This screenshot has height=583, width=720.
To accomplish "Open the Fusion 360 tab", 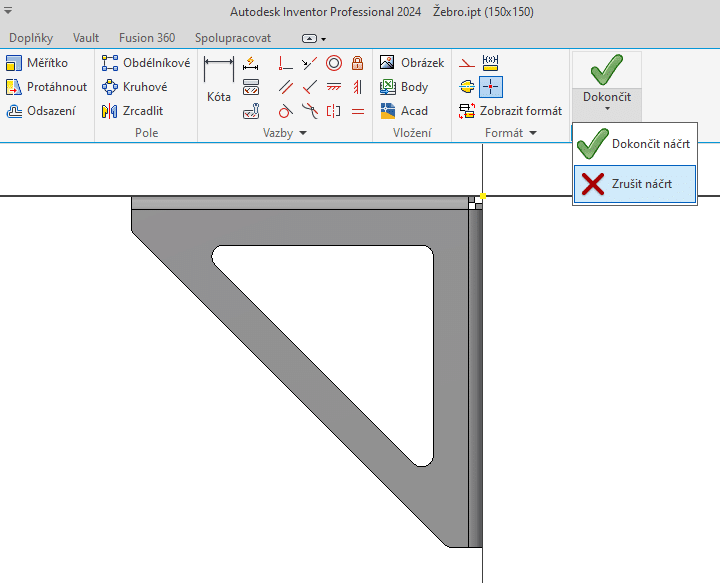I will pos(147,38).
